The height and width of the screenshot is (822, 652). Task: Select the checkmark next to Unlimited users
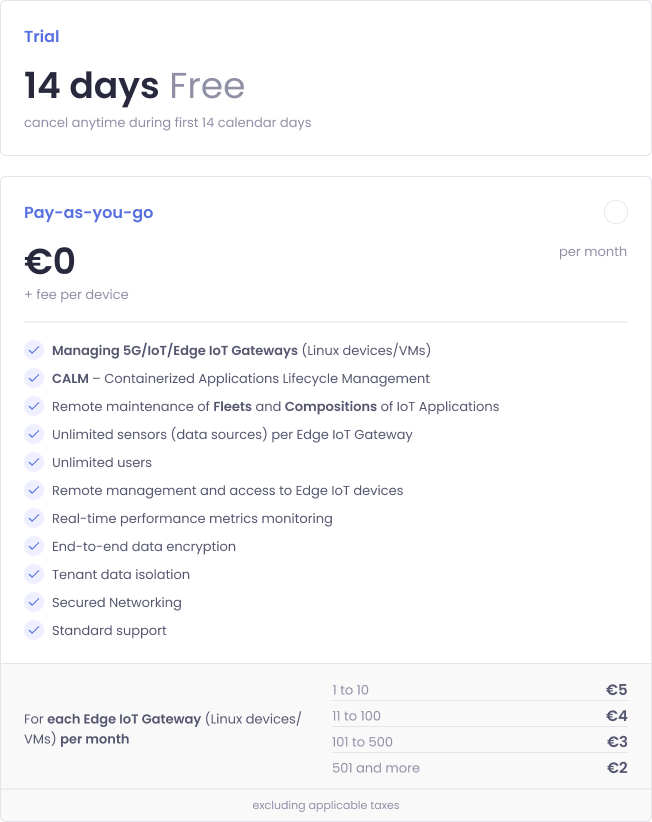pyautogui.click(x=33, y=462)
